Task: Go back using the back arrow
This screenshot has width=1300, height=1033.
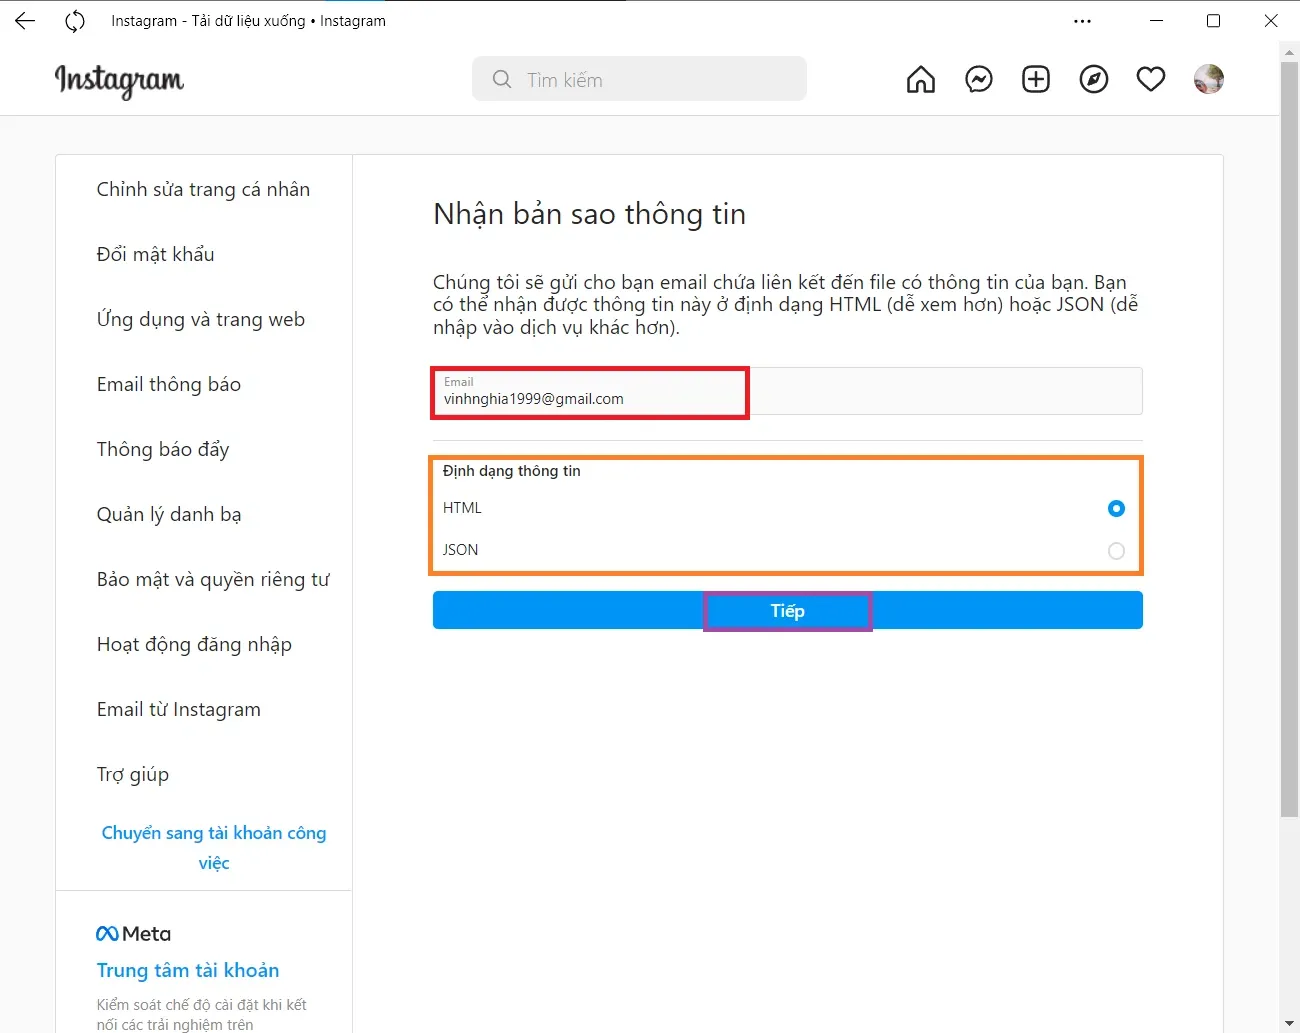Action: point(25,21)
